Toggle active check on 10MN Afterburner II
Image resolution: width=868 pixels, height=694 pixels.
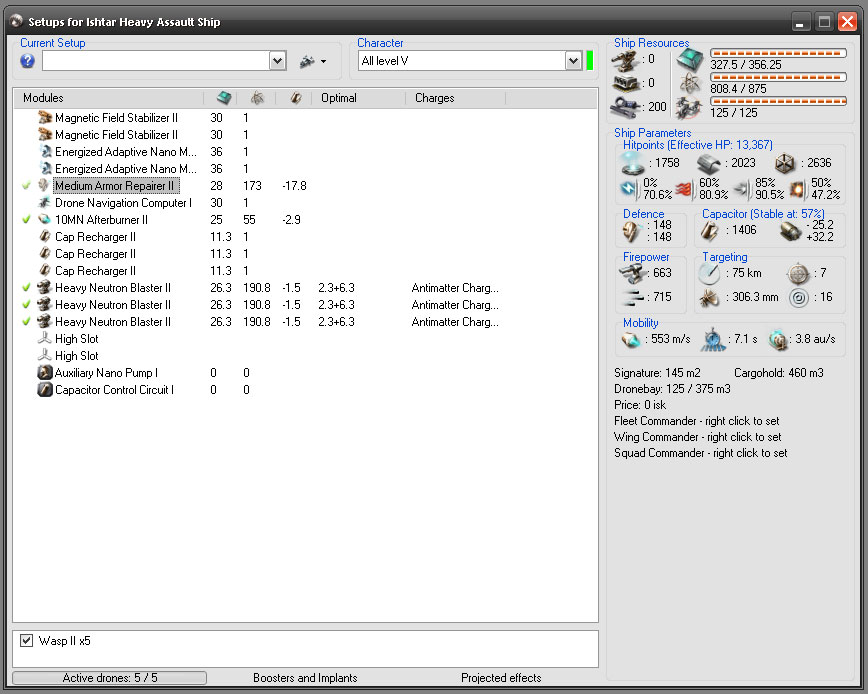[x=26, y=220]
